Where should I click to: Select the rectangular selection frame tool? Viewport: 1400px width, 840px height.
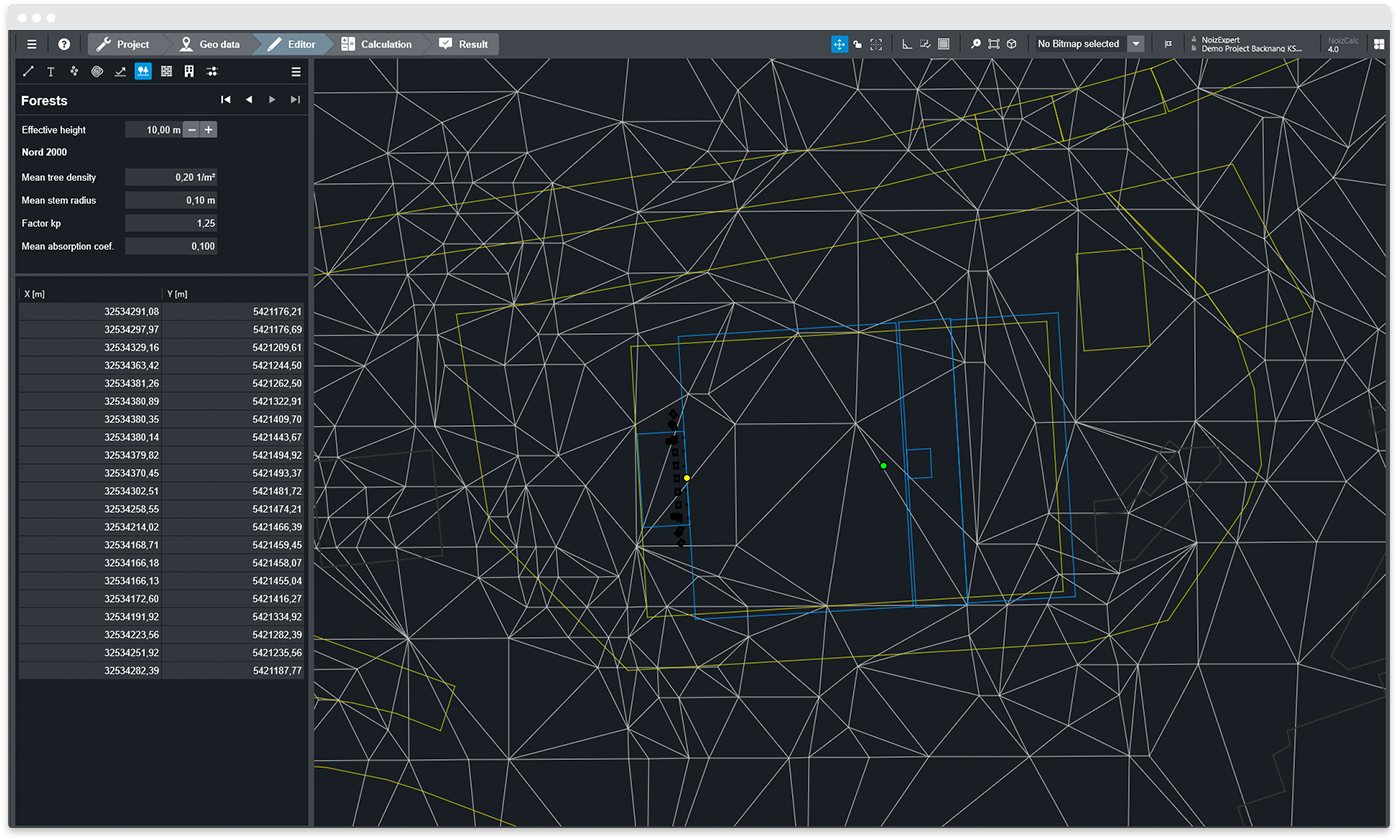tap(876, 44)
